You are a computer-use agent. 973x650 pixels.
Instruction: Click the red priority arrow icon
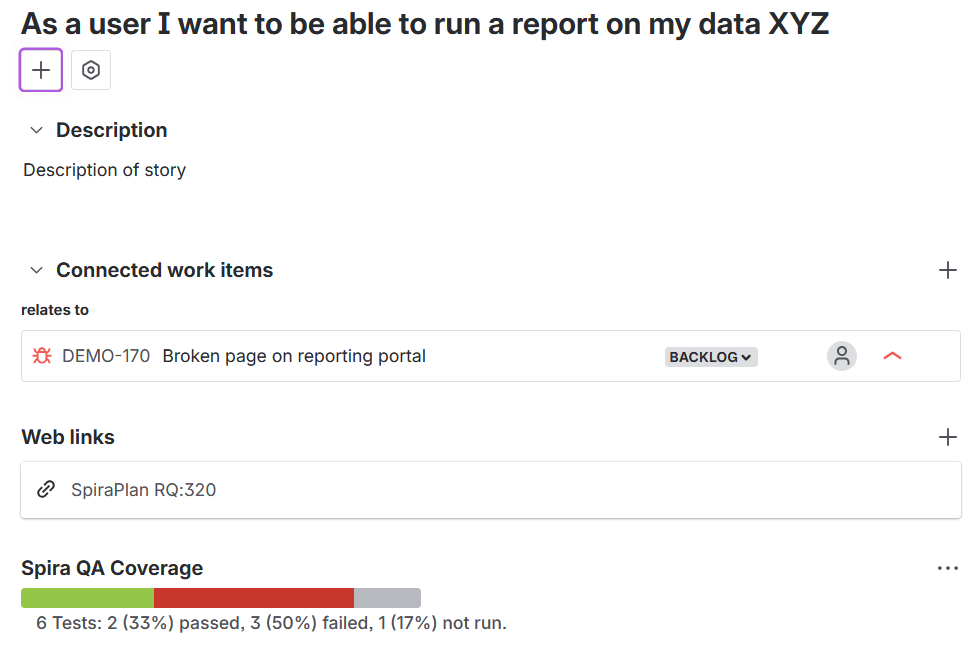click(x=892, y=356)
